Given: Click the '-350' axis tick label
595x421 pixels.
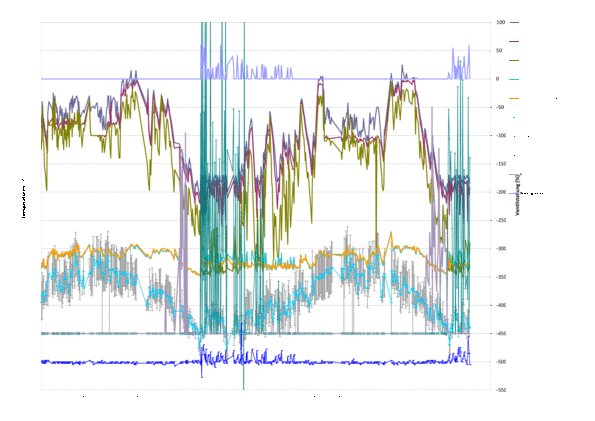Looking at the screenshot, I should (x=501, y=277).
